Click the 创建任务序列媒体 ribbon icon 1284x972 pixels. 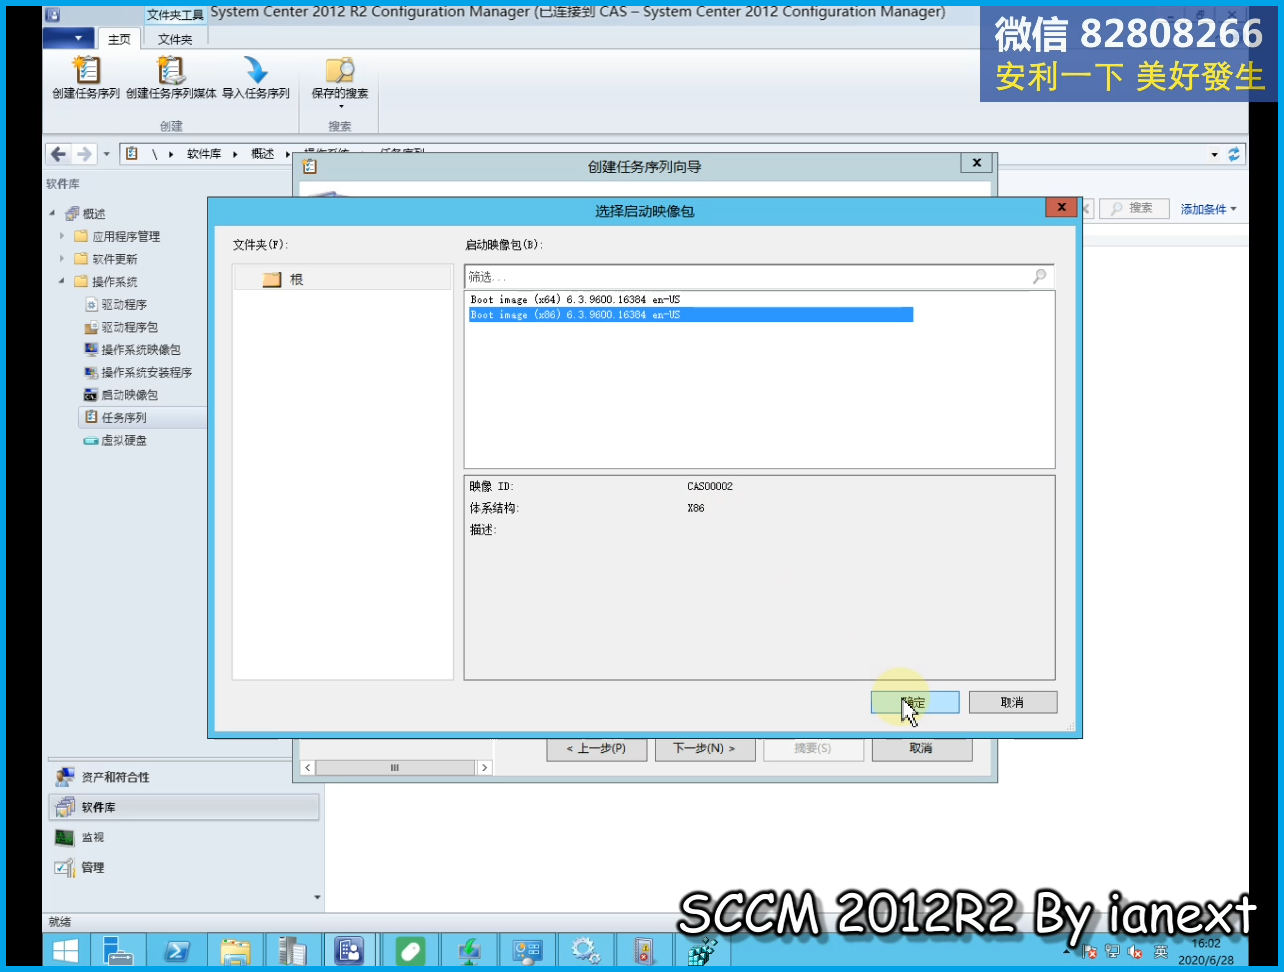tap(171, 70)
